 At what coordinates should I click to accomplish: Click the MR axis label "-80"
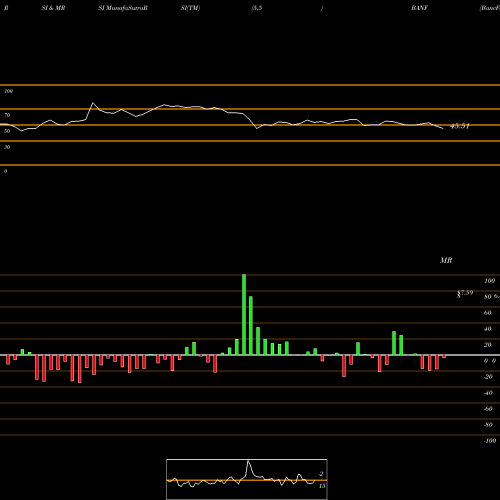488,425
